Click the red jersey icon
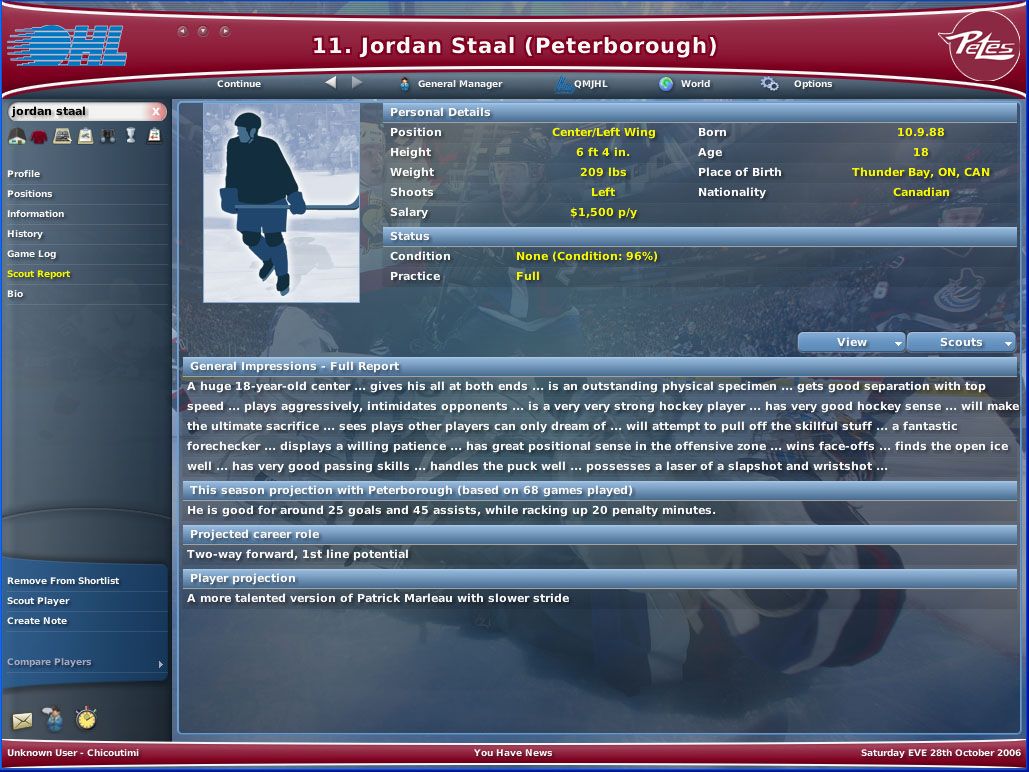Image resolution: width=1029 pixels, height=772 pixels. (39, 136)
